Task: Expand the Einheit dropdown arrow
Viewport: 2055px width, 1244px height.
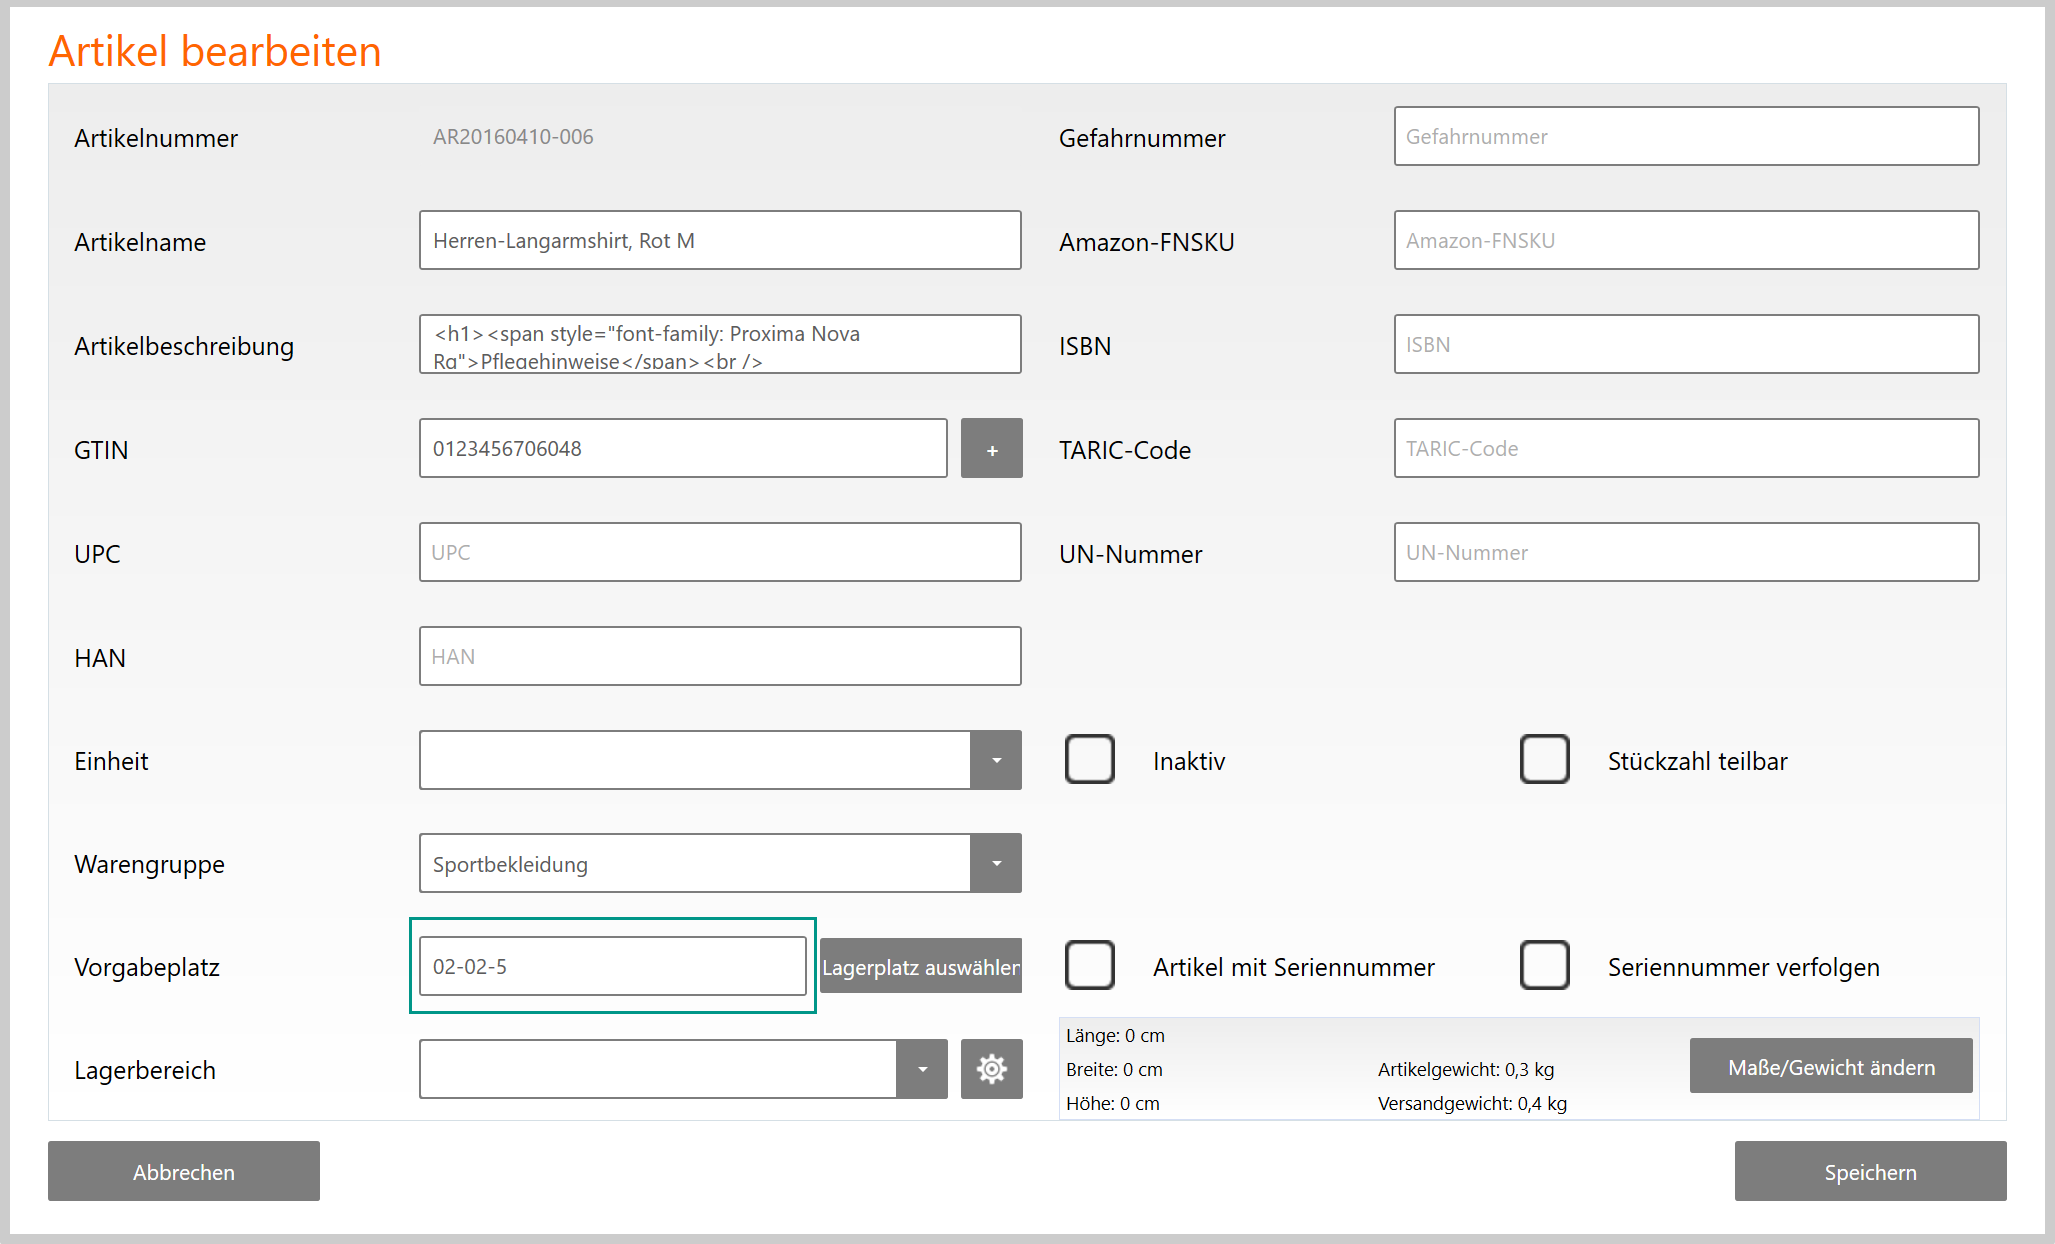Action: point(996,760)
